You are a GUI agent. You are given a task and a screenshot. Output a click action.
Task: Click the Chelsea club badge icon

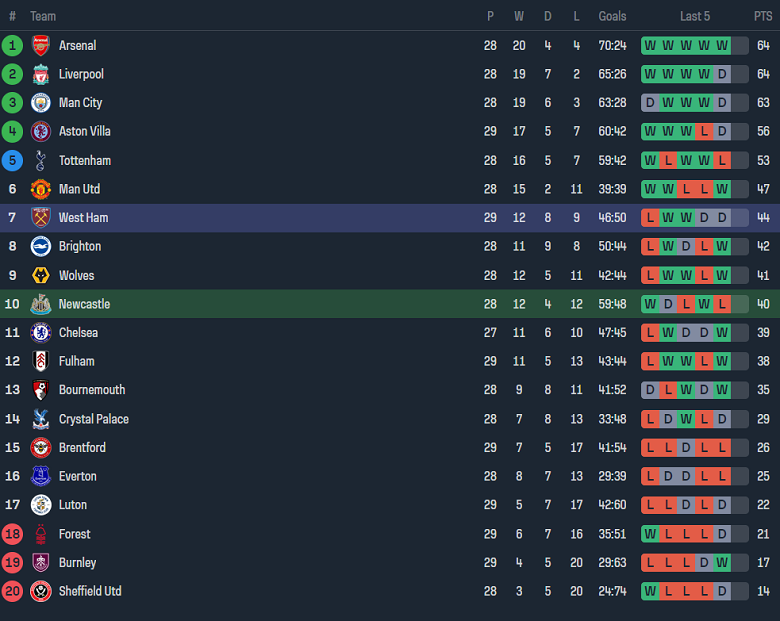coord(40,333)
